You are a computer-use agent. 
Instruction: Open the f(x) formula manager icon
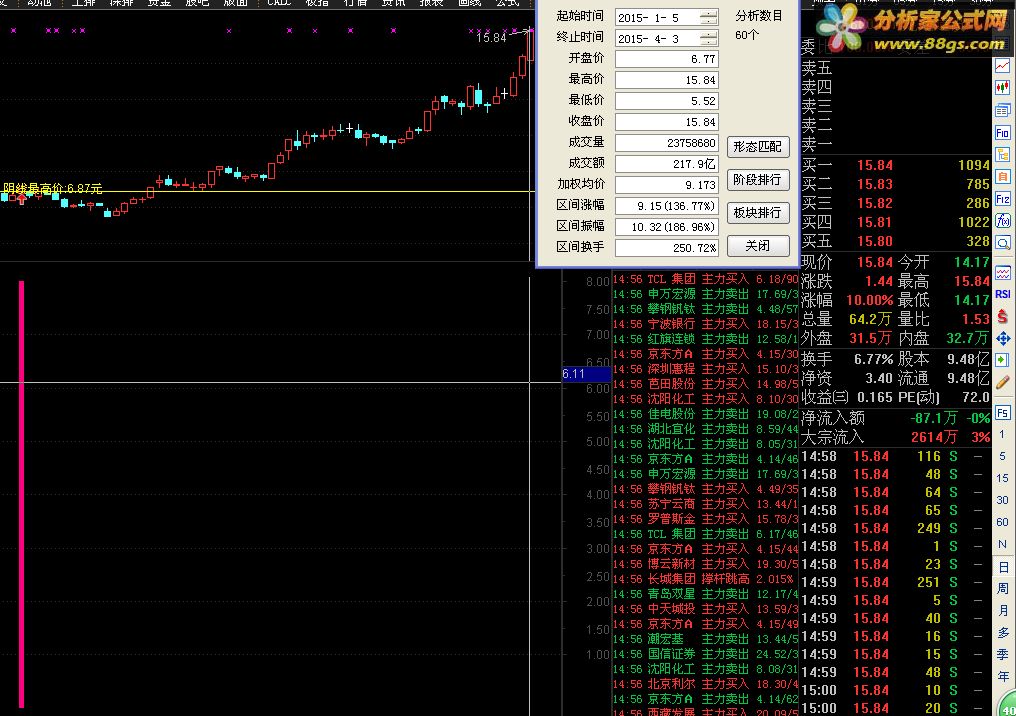point(1002,221)
